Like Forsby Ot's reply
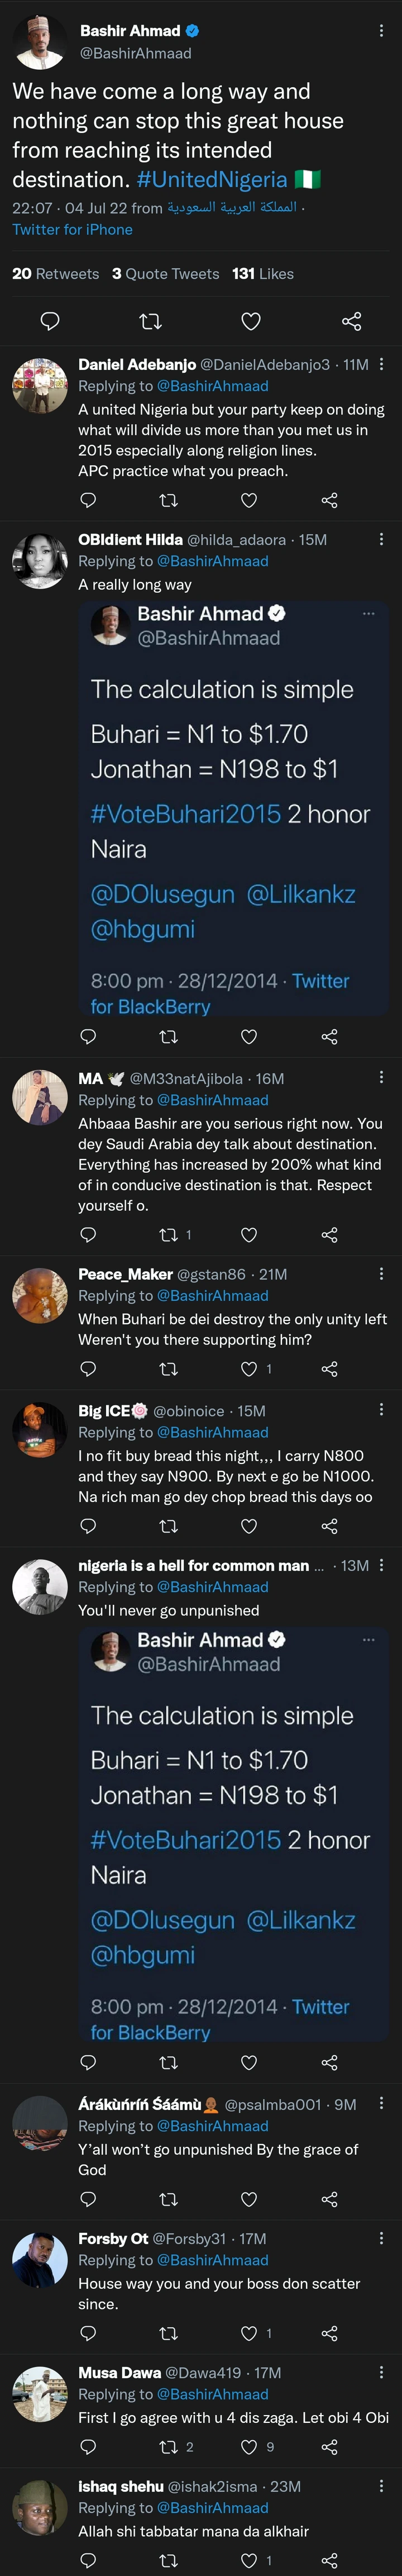The width and height of the screenshot is (402, 2576). coord(249,2333)
